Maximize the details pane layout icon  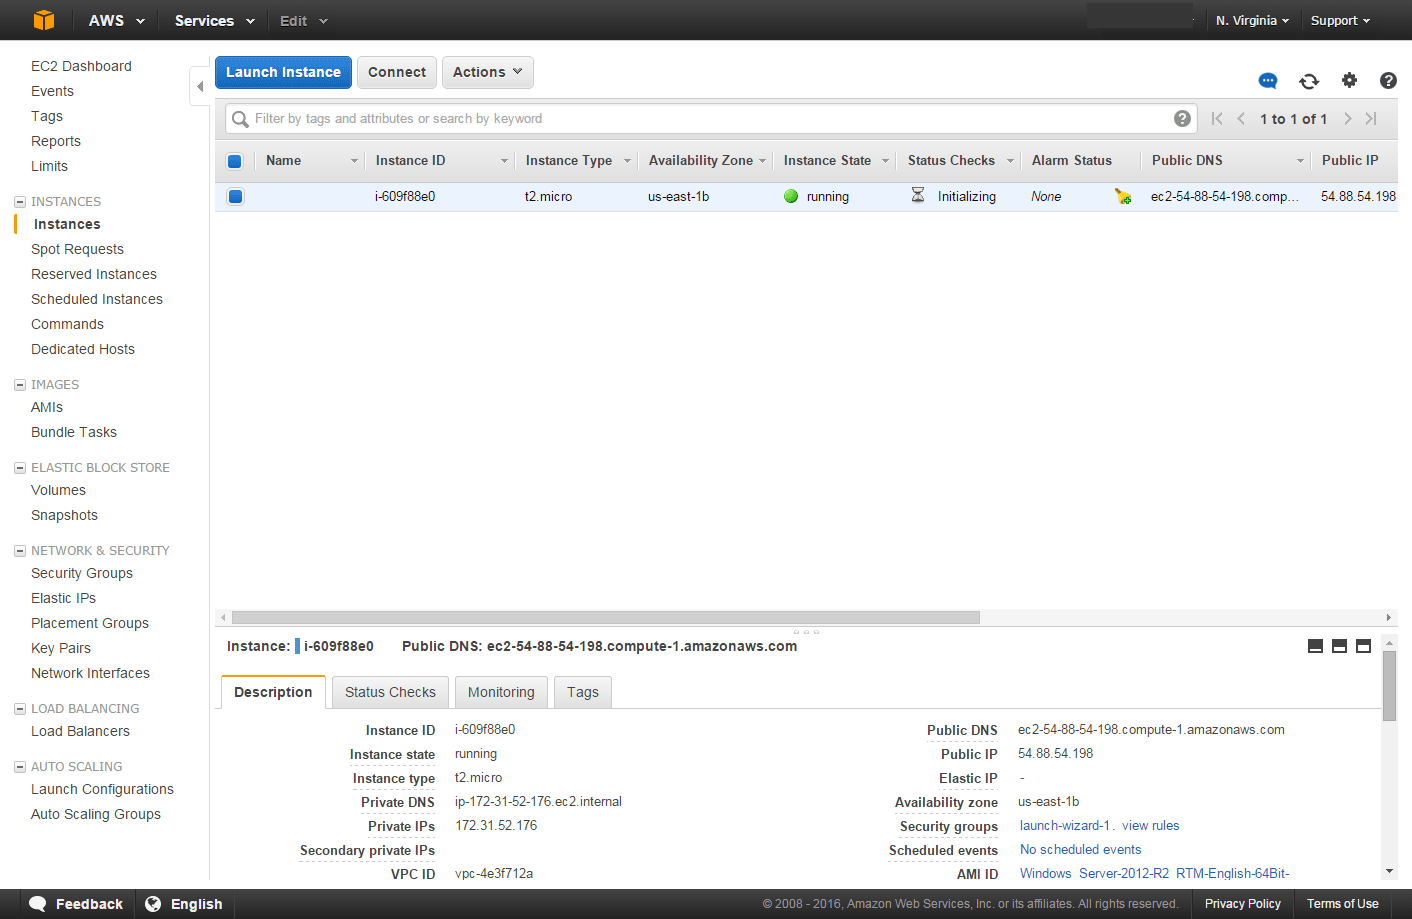(1363, 646)
